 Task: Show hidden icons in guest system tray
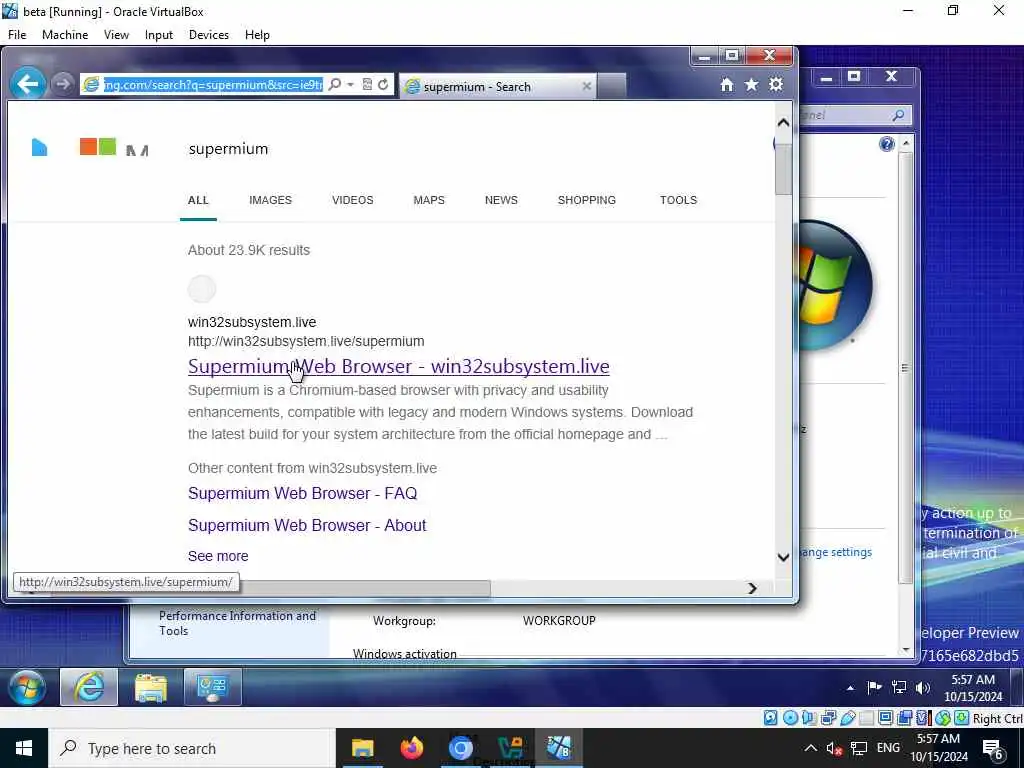click(850, 688)
